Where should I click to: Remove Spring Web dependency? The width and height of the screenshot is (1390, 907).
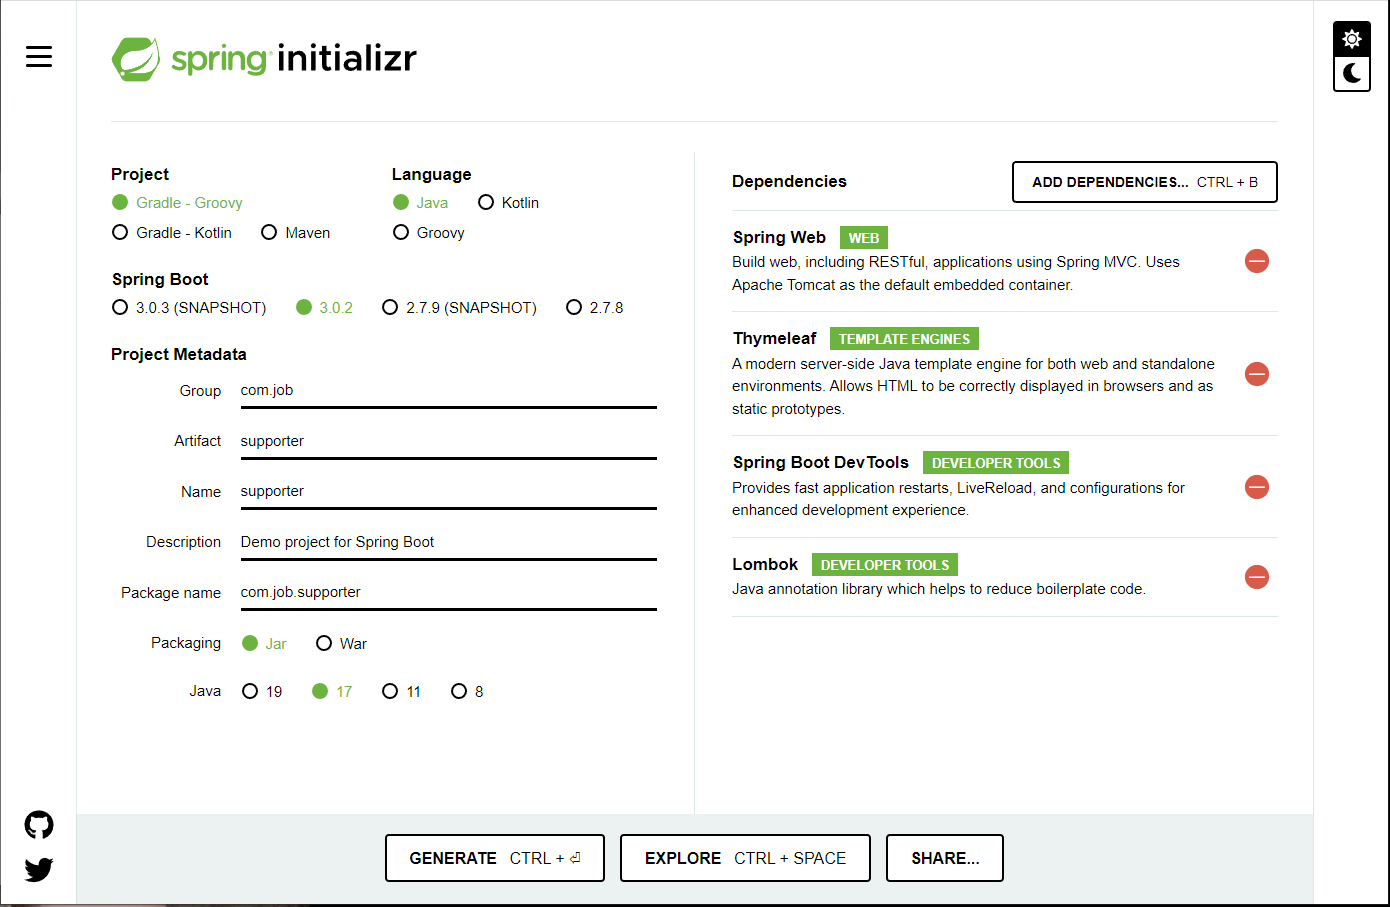click(1257, 261)
